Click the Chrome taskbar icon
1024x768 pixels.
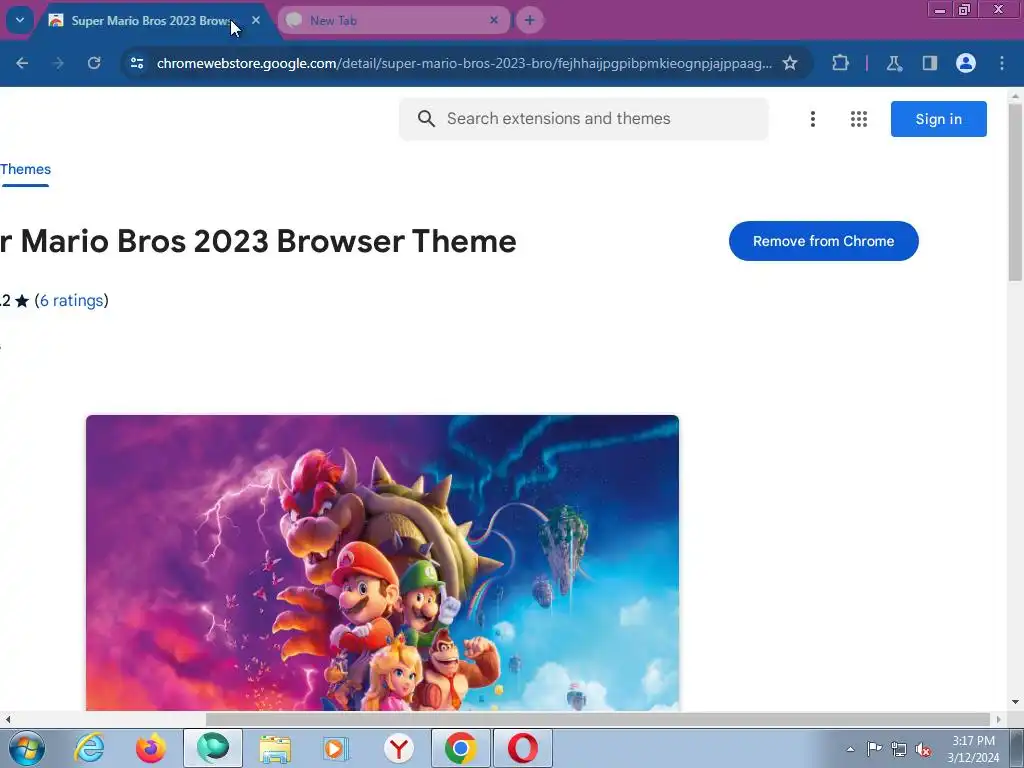tap(461, 748)
